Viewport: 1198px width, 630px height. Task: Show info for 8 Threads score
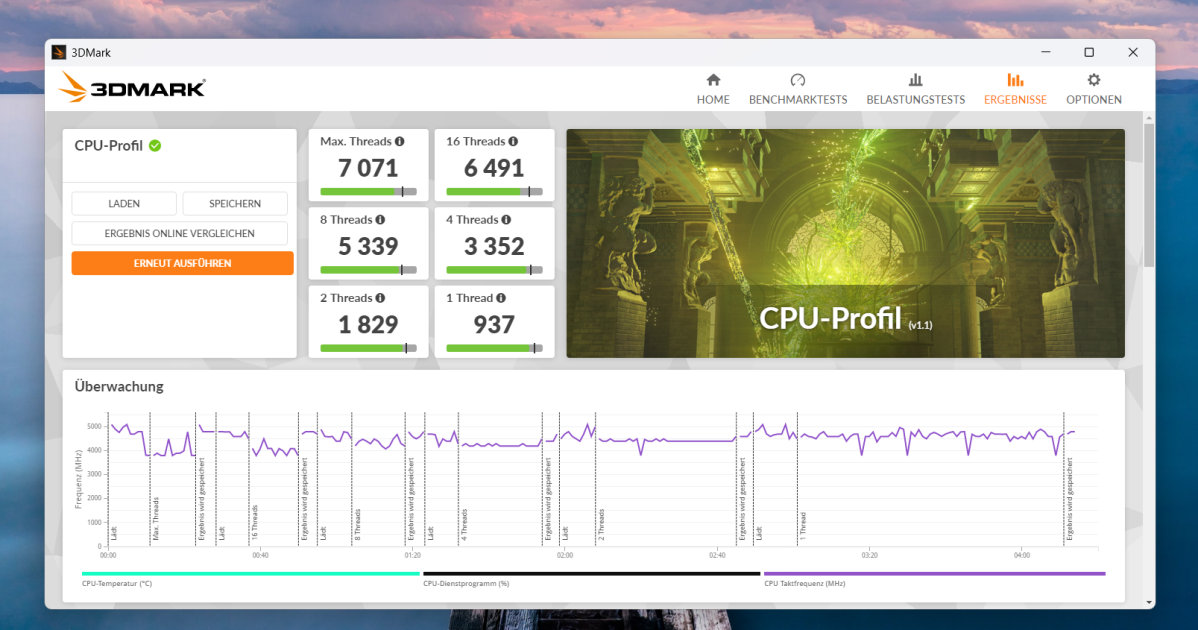tap(380, 220)
